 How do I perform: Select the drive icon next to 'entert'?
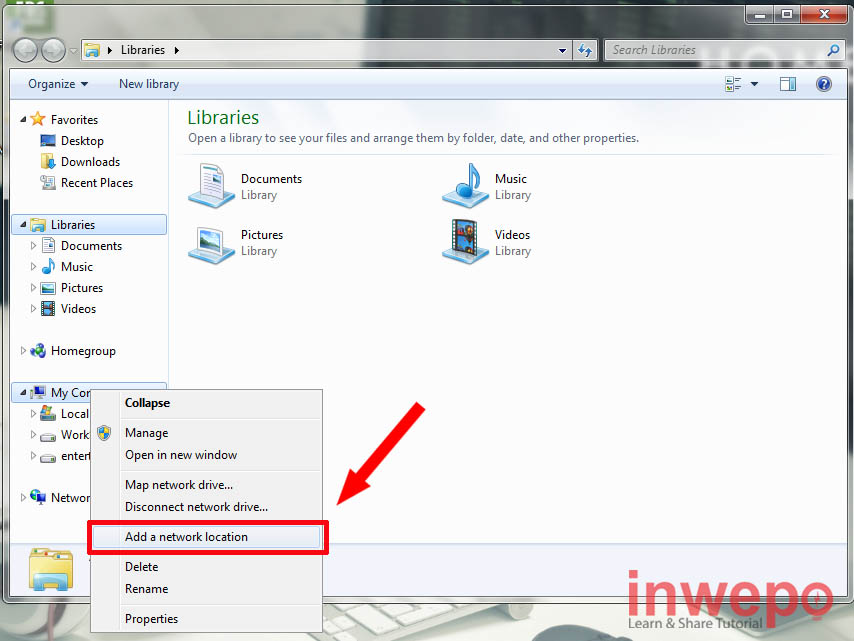coord(48,457)
